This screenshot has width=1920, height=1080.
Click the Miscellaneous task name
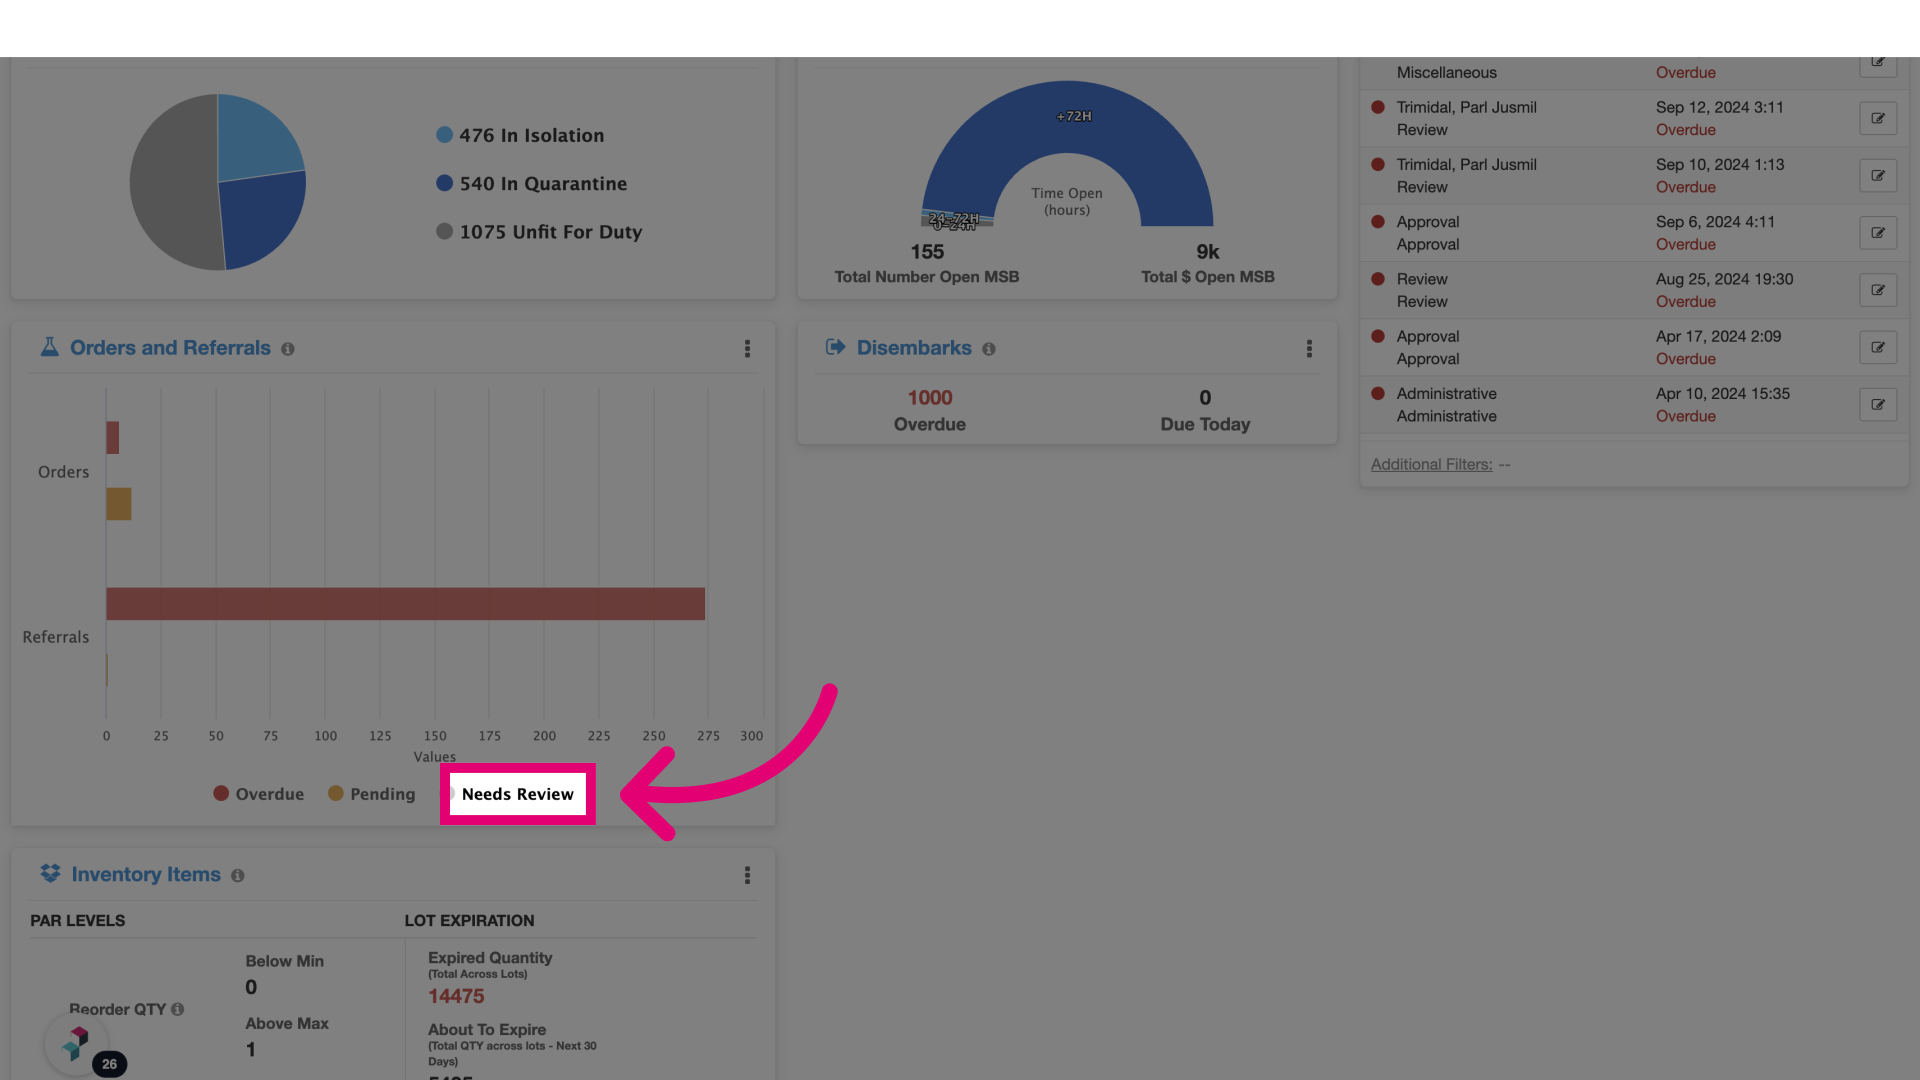(1446, 73)
